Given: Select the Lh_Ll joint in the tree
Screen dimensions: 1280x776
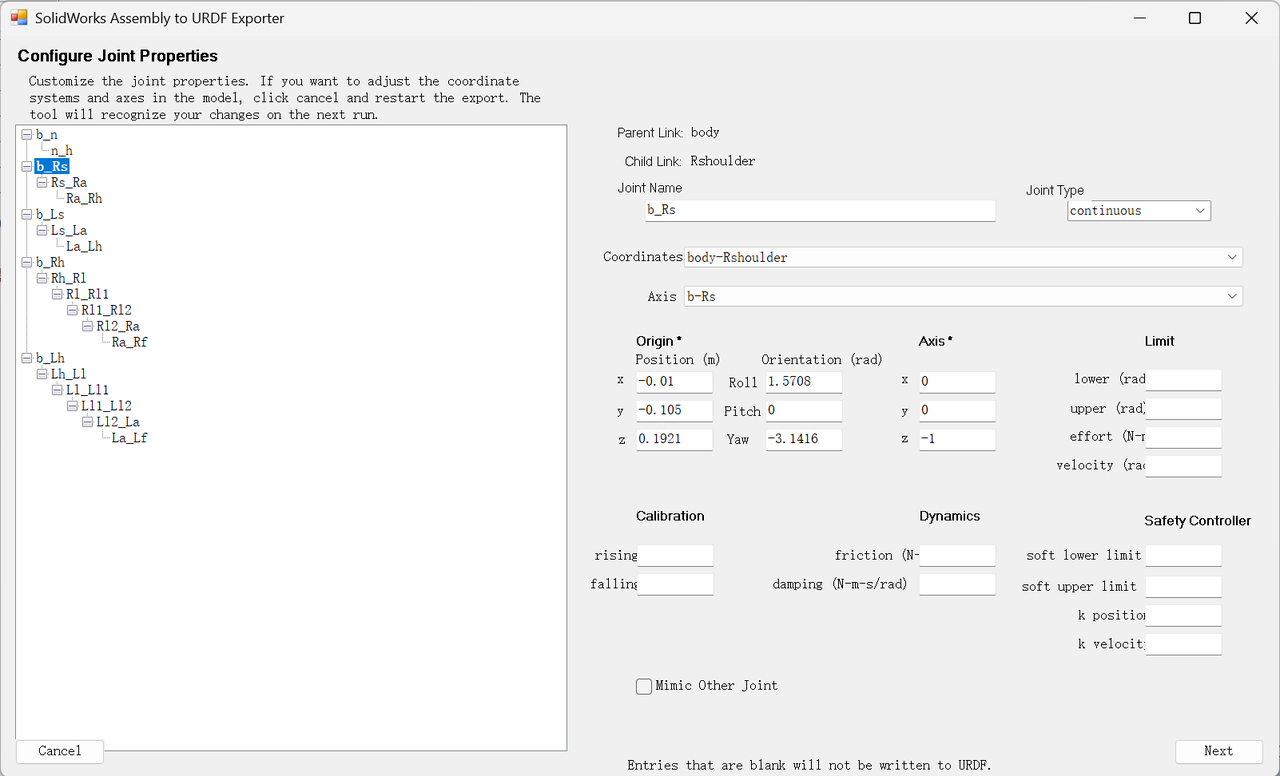Looking at the screenshot, I should point(69,374).
